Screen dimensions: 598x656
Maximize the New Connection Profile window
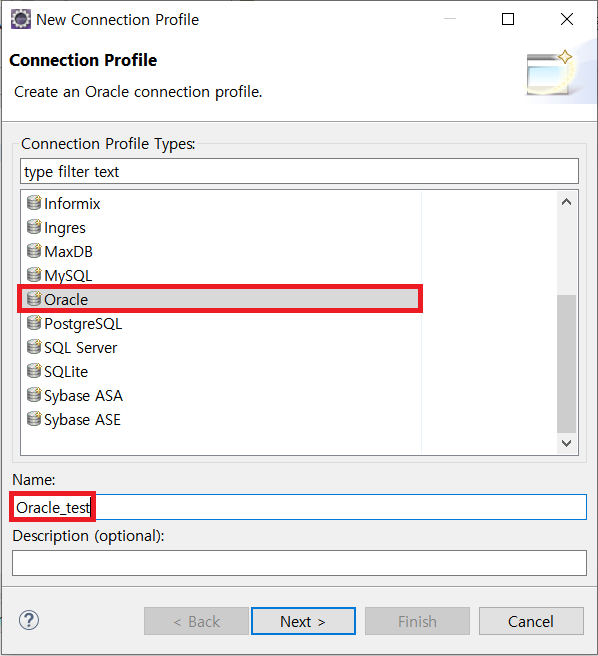coord(508,19)
